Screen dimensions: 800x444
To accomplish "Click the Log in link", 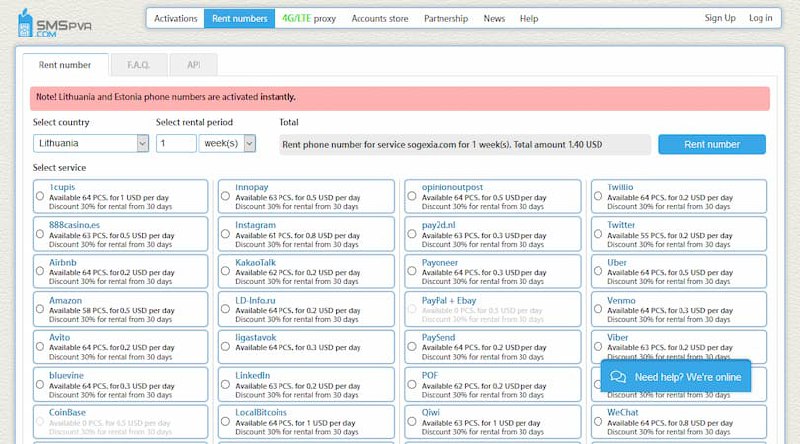I will tap(760, 18).
